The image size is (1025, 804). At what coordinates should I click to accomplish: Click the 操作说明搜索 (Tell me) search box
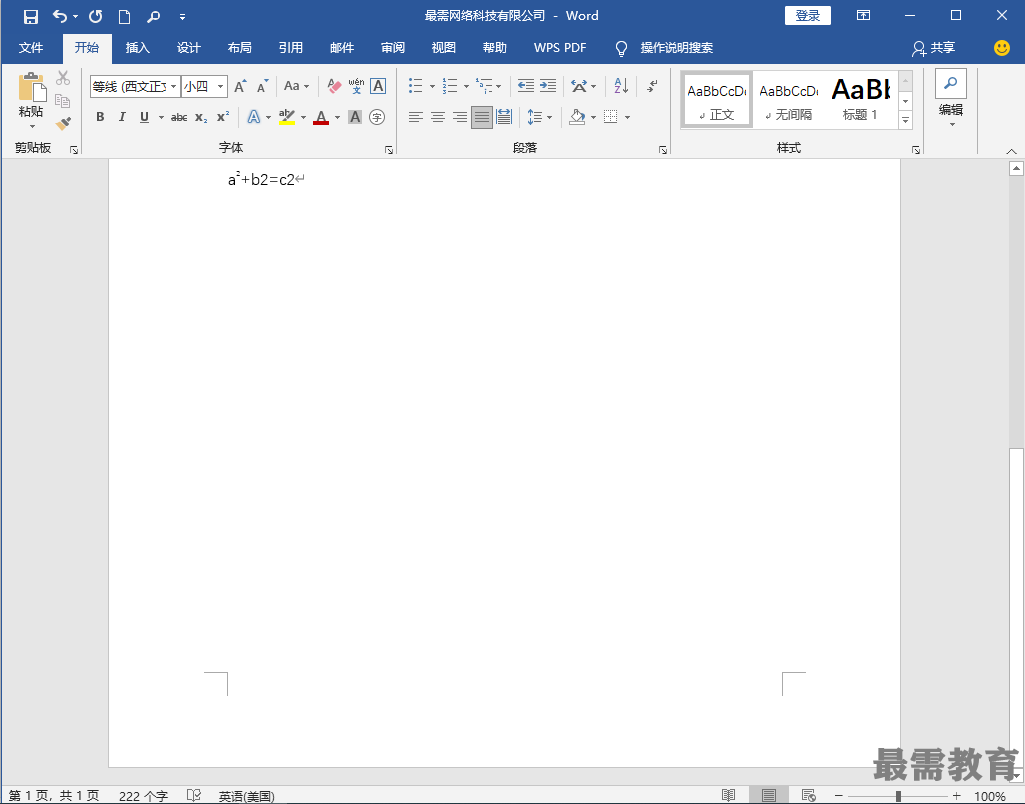coord(677,48)
